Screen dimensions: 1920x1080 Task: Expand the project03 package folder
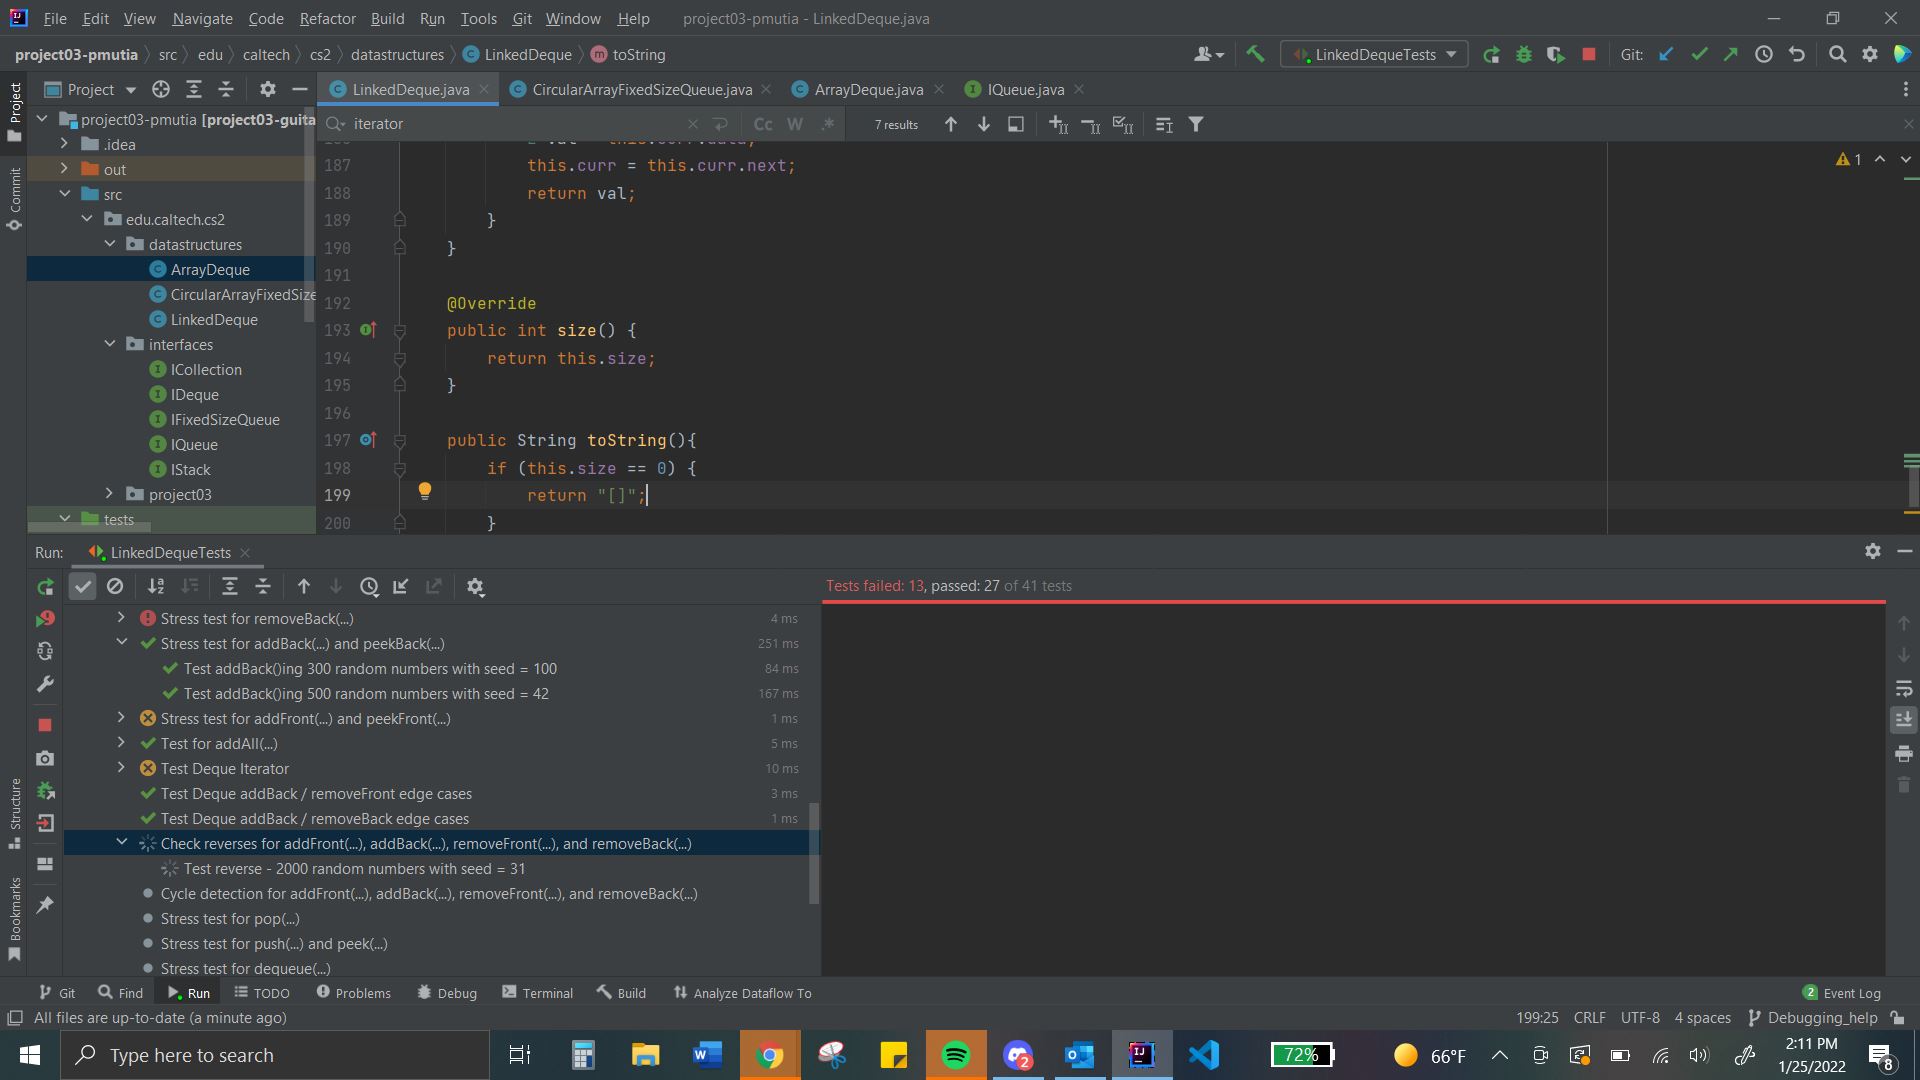point(110,494)
